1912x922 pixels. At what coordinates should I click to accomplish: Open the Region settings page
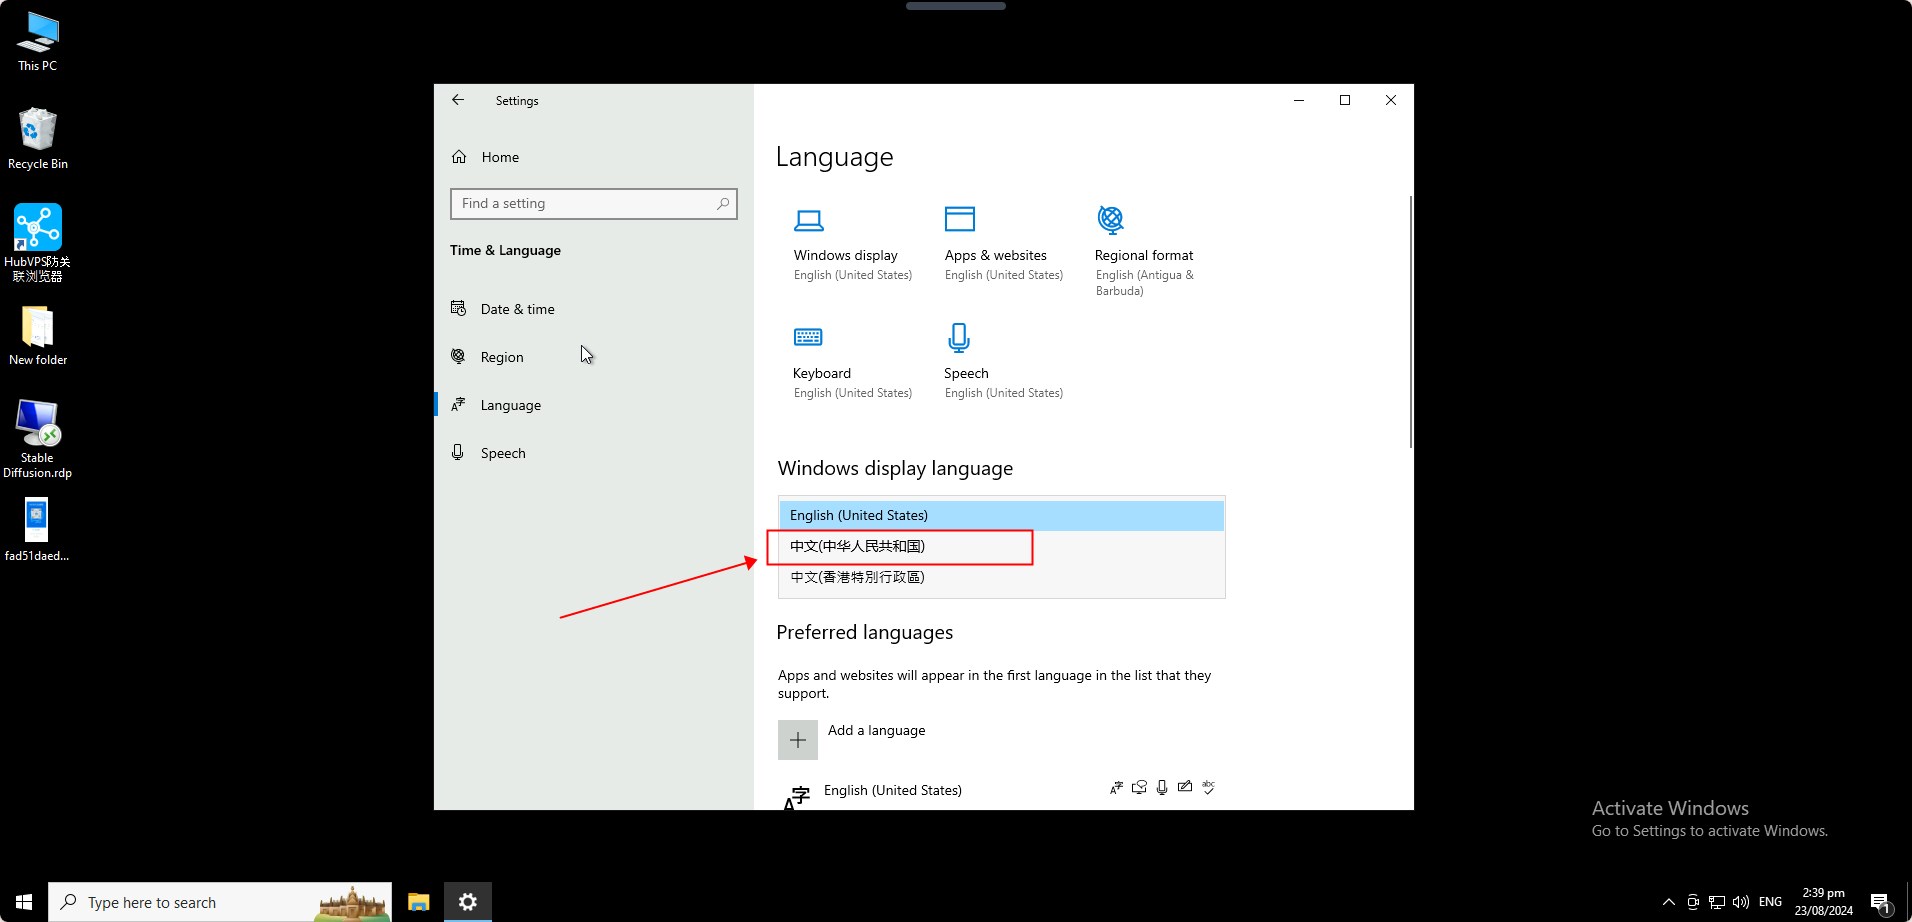(x=501, y=357)
